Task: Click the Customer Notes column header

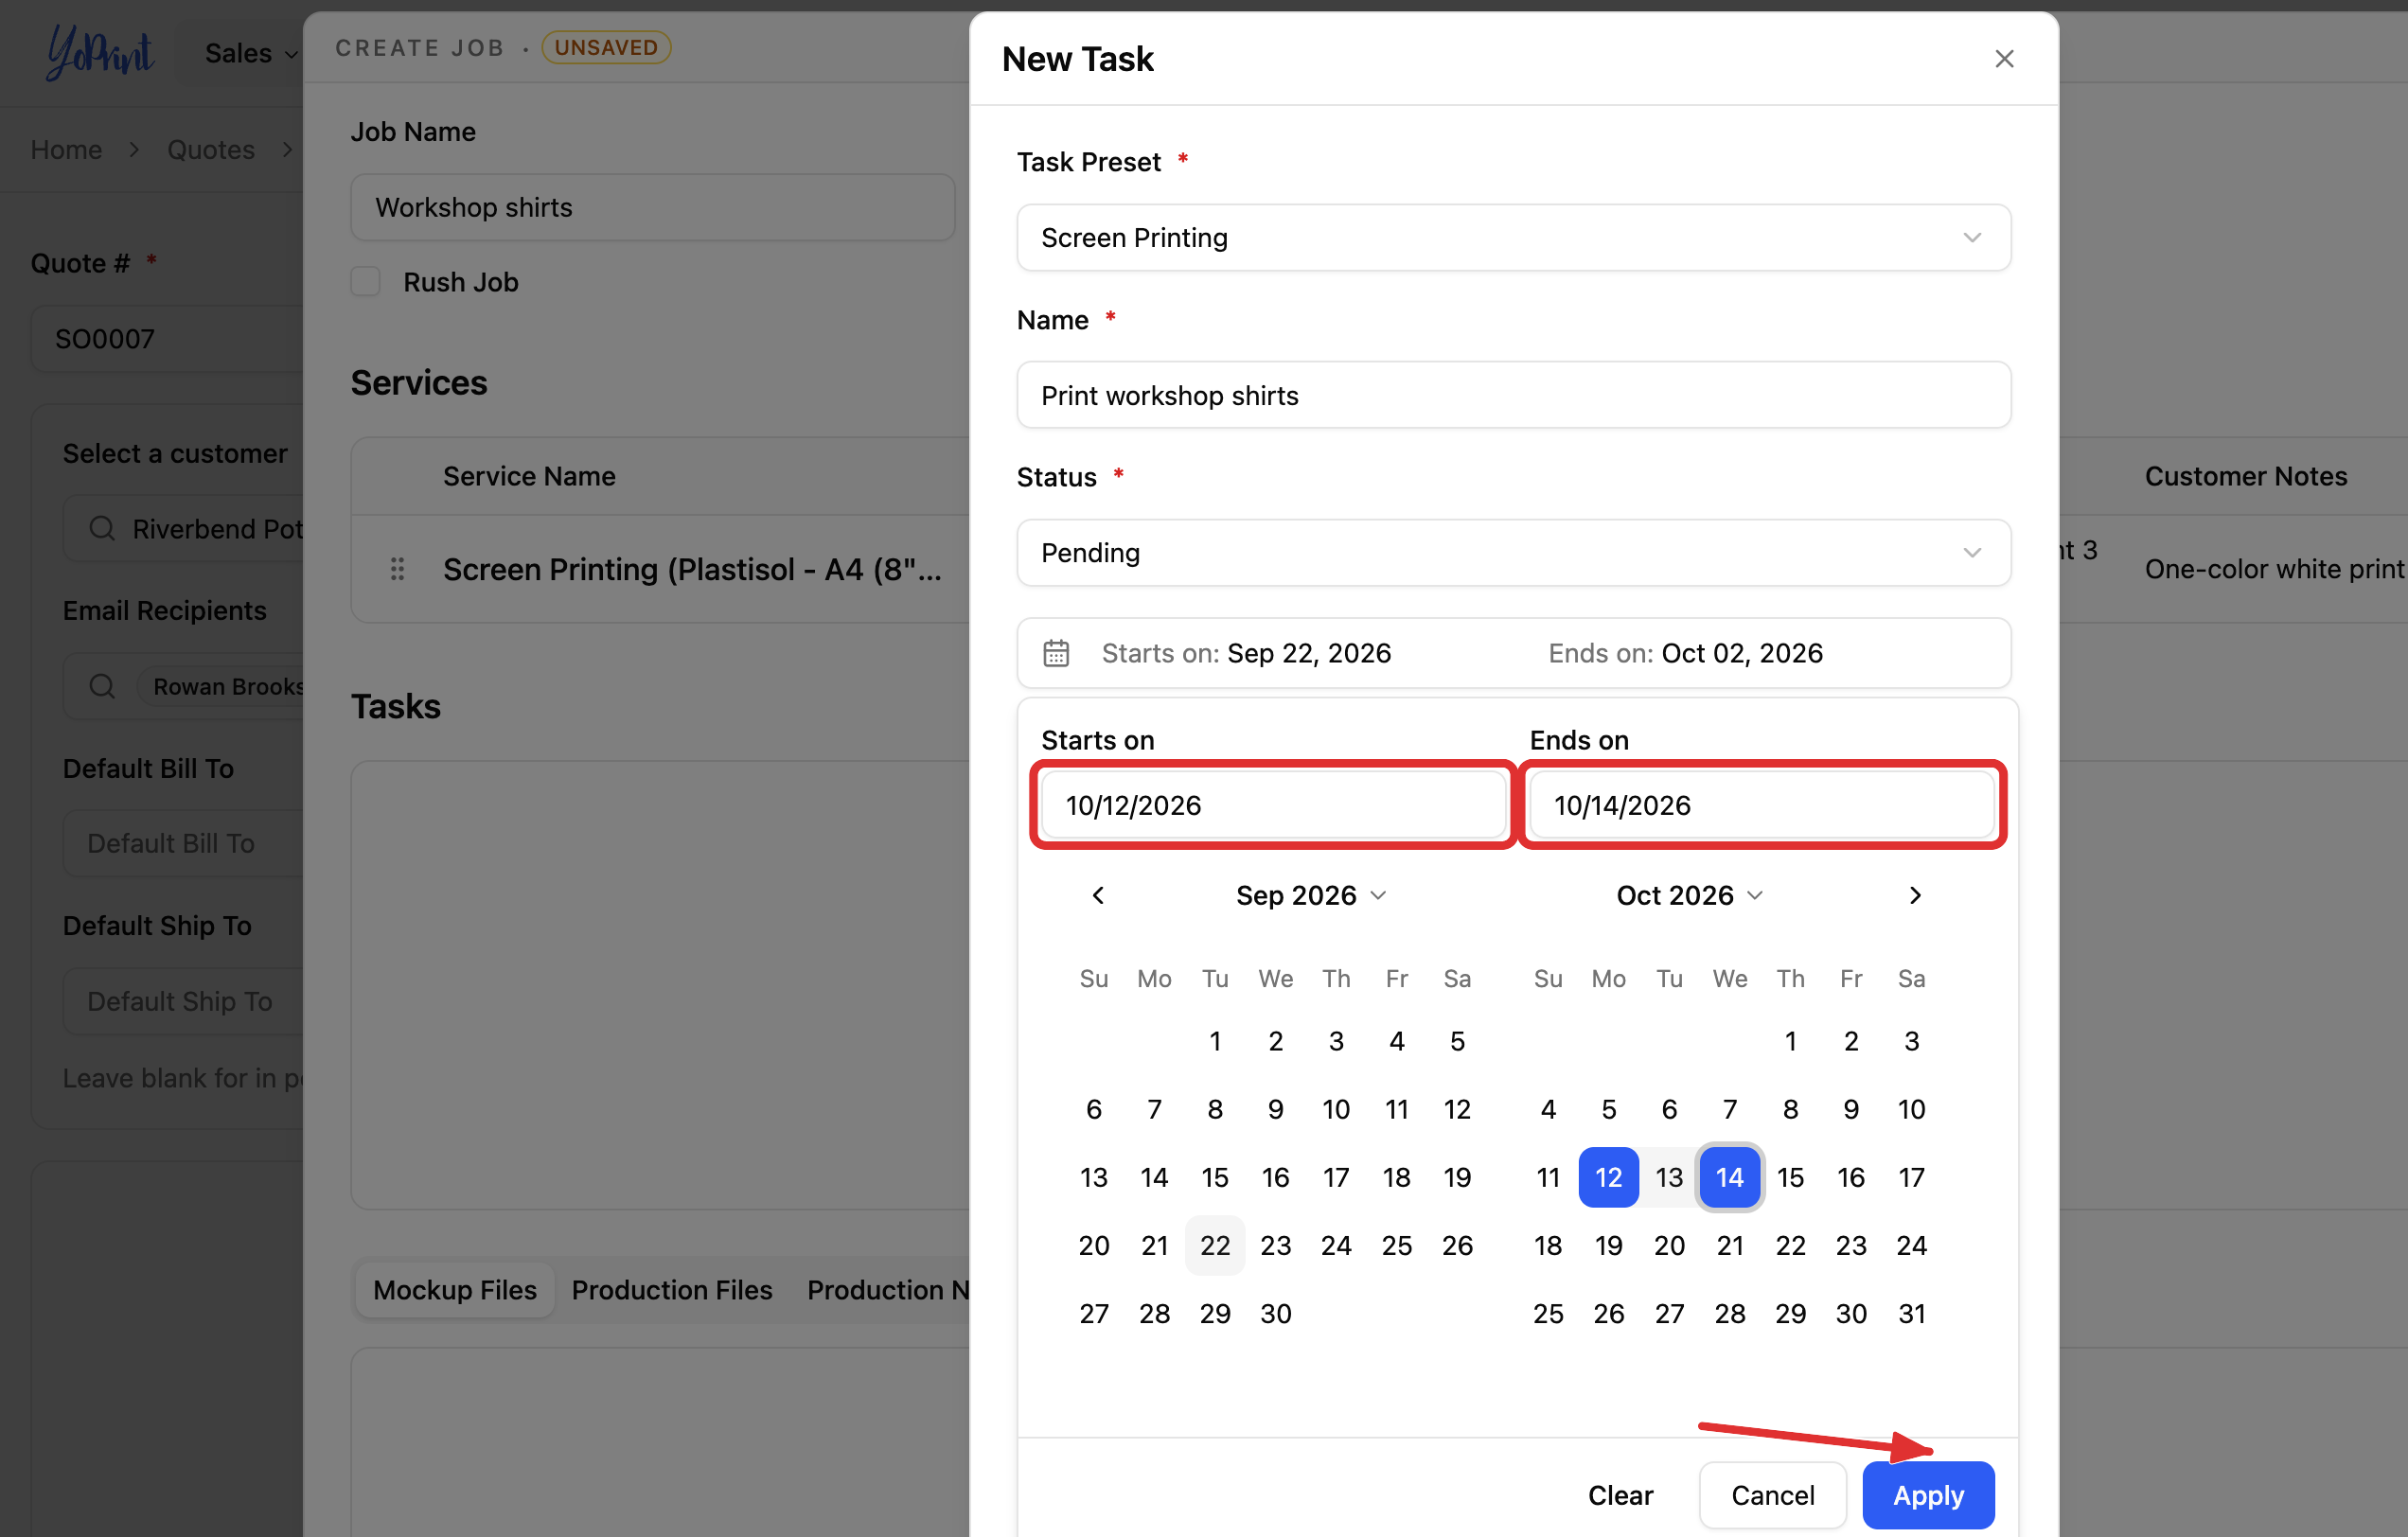Action: pyautogui.click(x=2245, y=476)
